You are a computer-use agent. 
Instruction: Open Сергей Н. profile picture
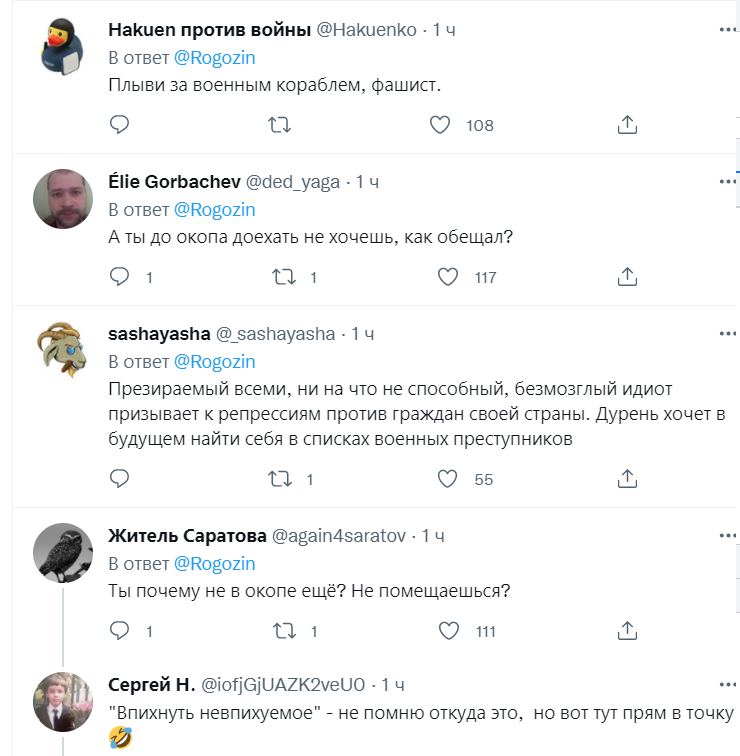(x=64, y=701)
